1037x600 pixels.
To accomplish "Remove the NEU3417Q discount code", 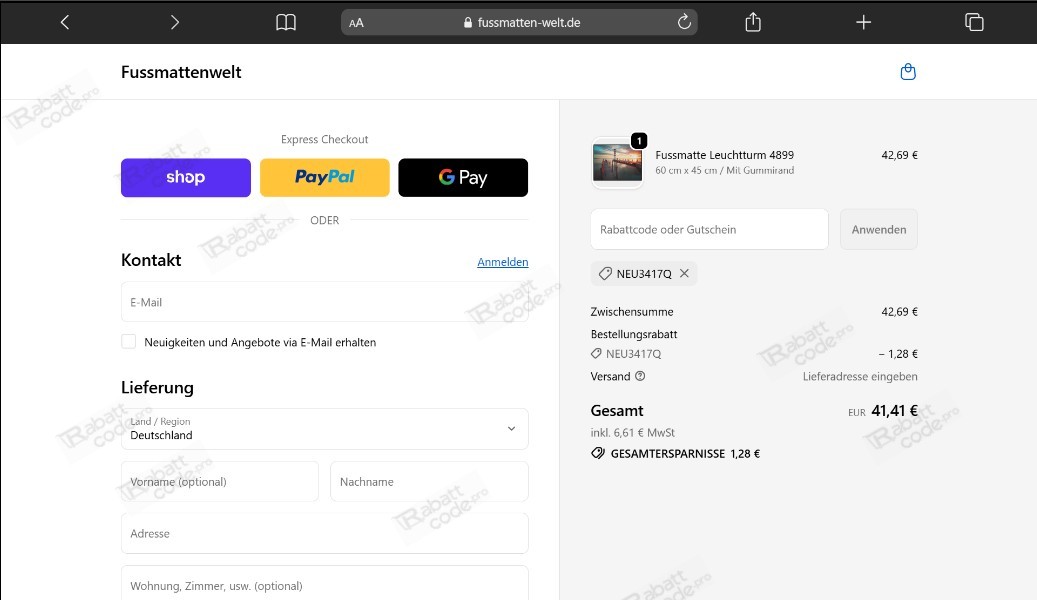I will coord(686,272).
